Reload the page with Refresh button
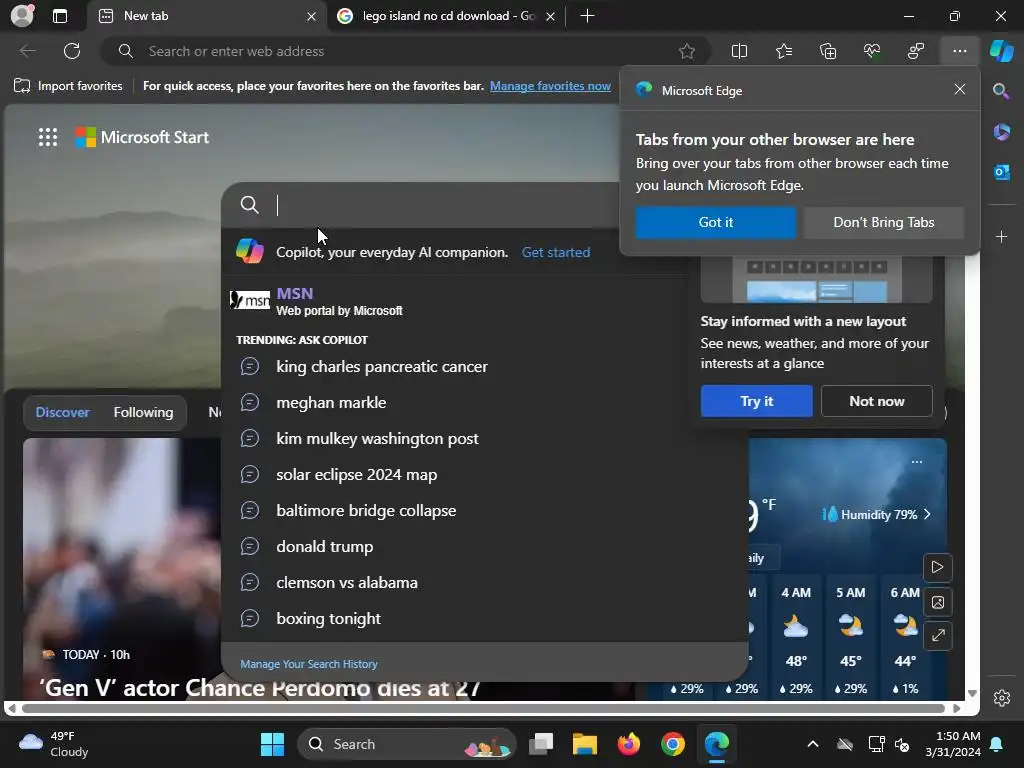Screen dimensions: 1024x768 click(x=72, y=51)
